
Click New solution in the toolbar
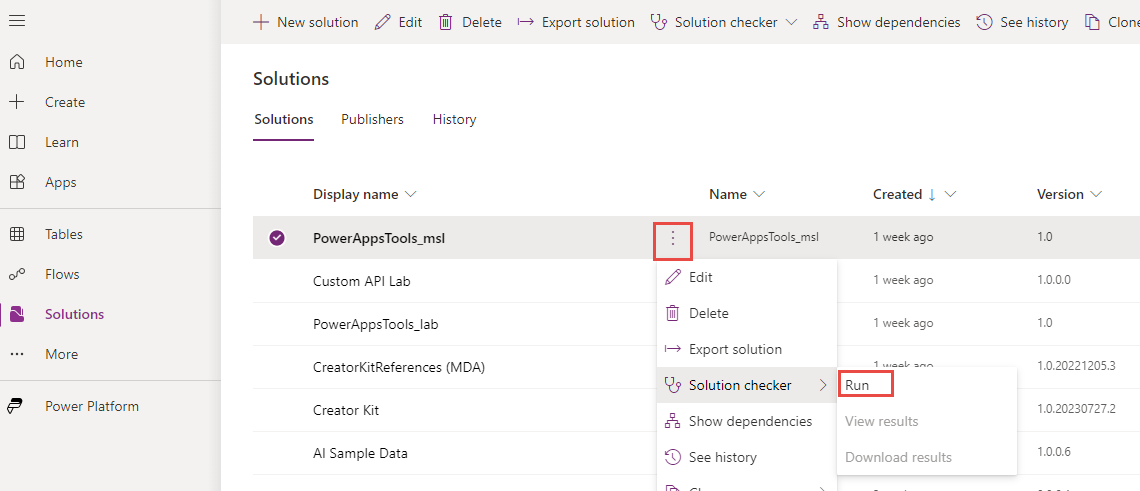point(305,22)
